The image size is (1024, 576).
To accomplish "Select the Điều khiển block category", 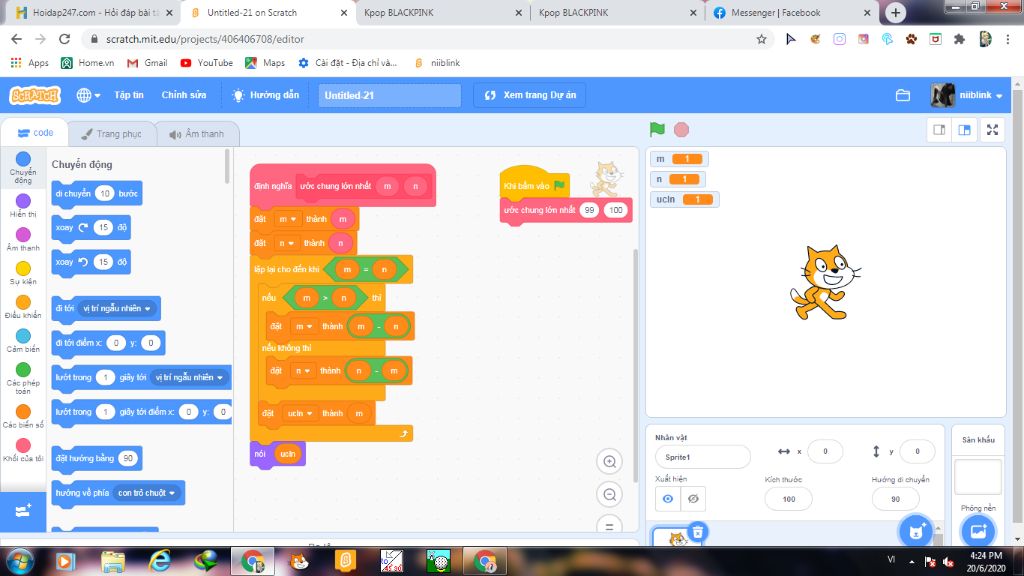I will 23,307.
